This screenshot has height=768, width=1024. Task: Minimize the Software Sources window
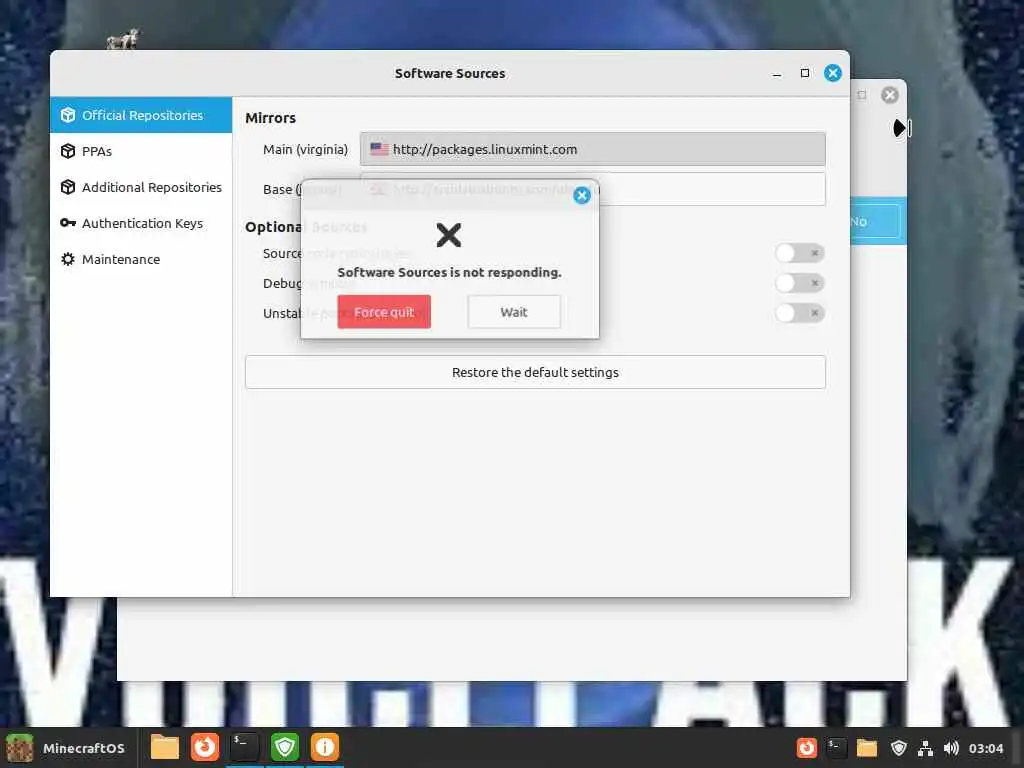[776, 74]
